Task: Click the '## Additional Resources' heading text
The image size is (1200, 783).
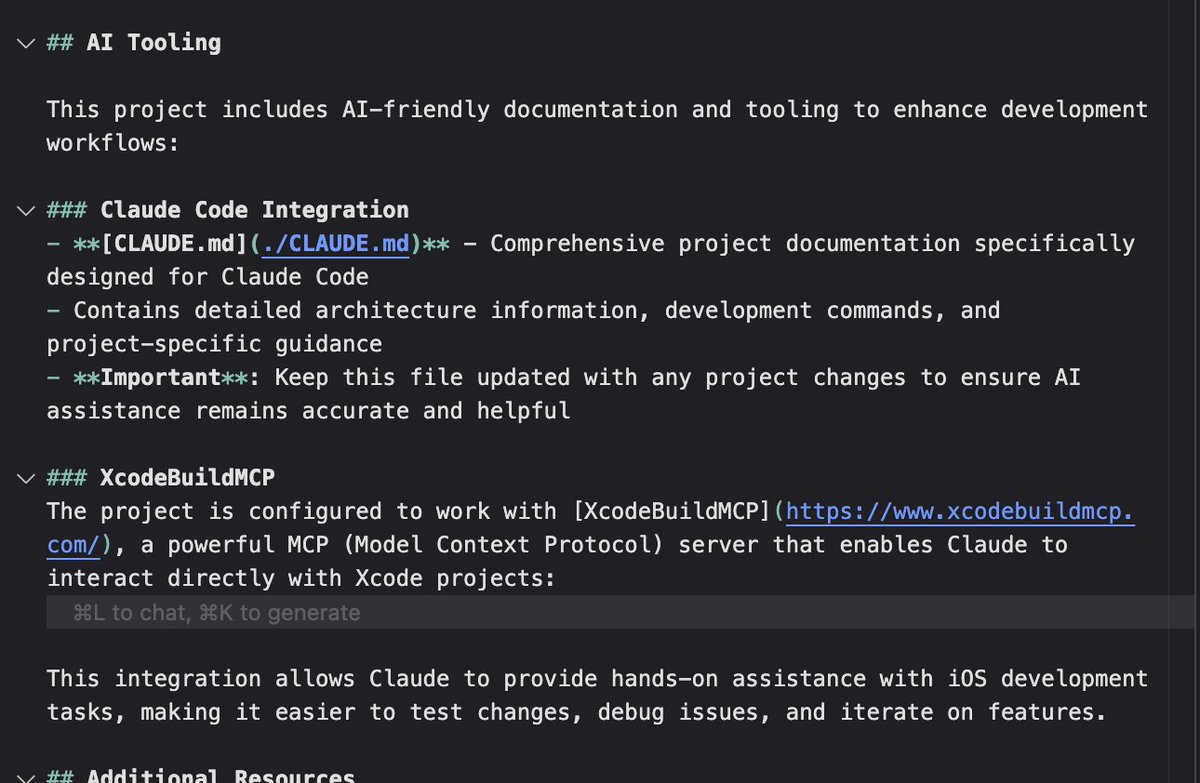Action: tap(201, 777)
